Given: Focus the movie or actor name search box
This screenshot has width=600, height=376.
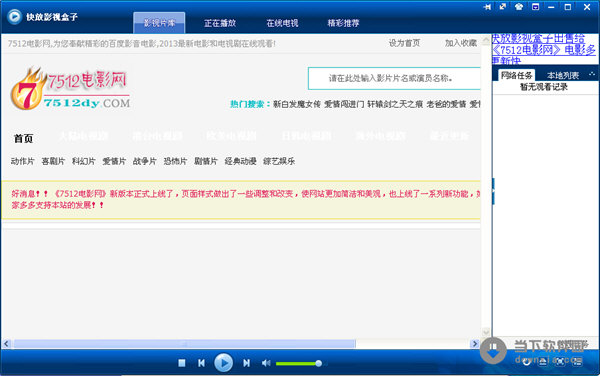Looking at the screenshot, I should point(394,78).
